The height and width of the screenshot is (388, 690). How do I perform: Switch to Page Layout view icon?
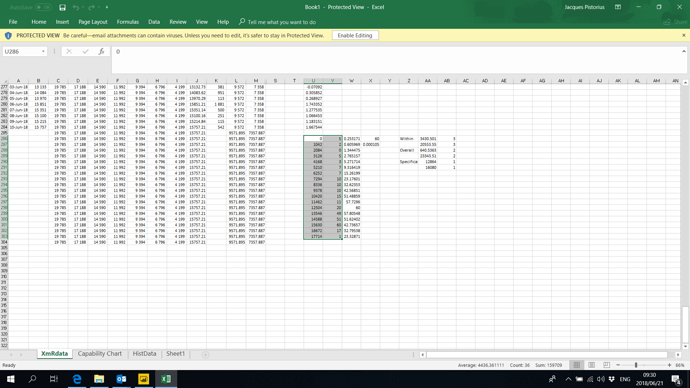[591, 365]
